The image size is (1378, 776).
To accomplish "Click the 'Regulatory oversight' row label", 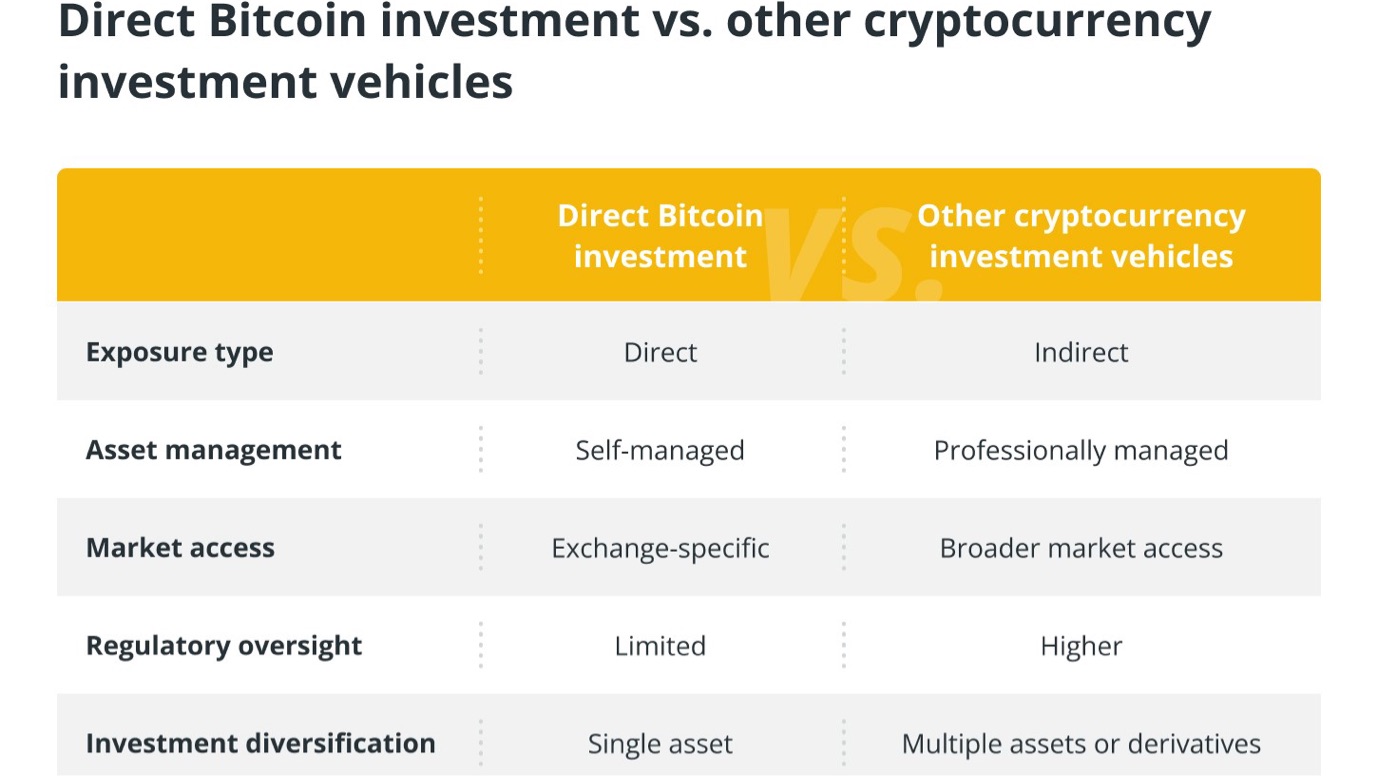I will (x=224, y=646).
